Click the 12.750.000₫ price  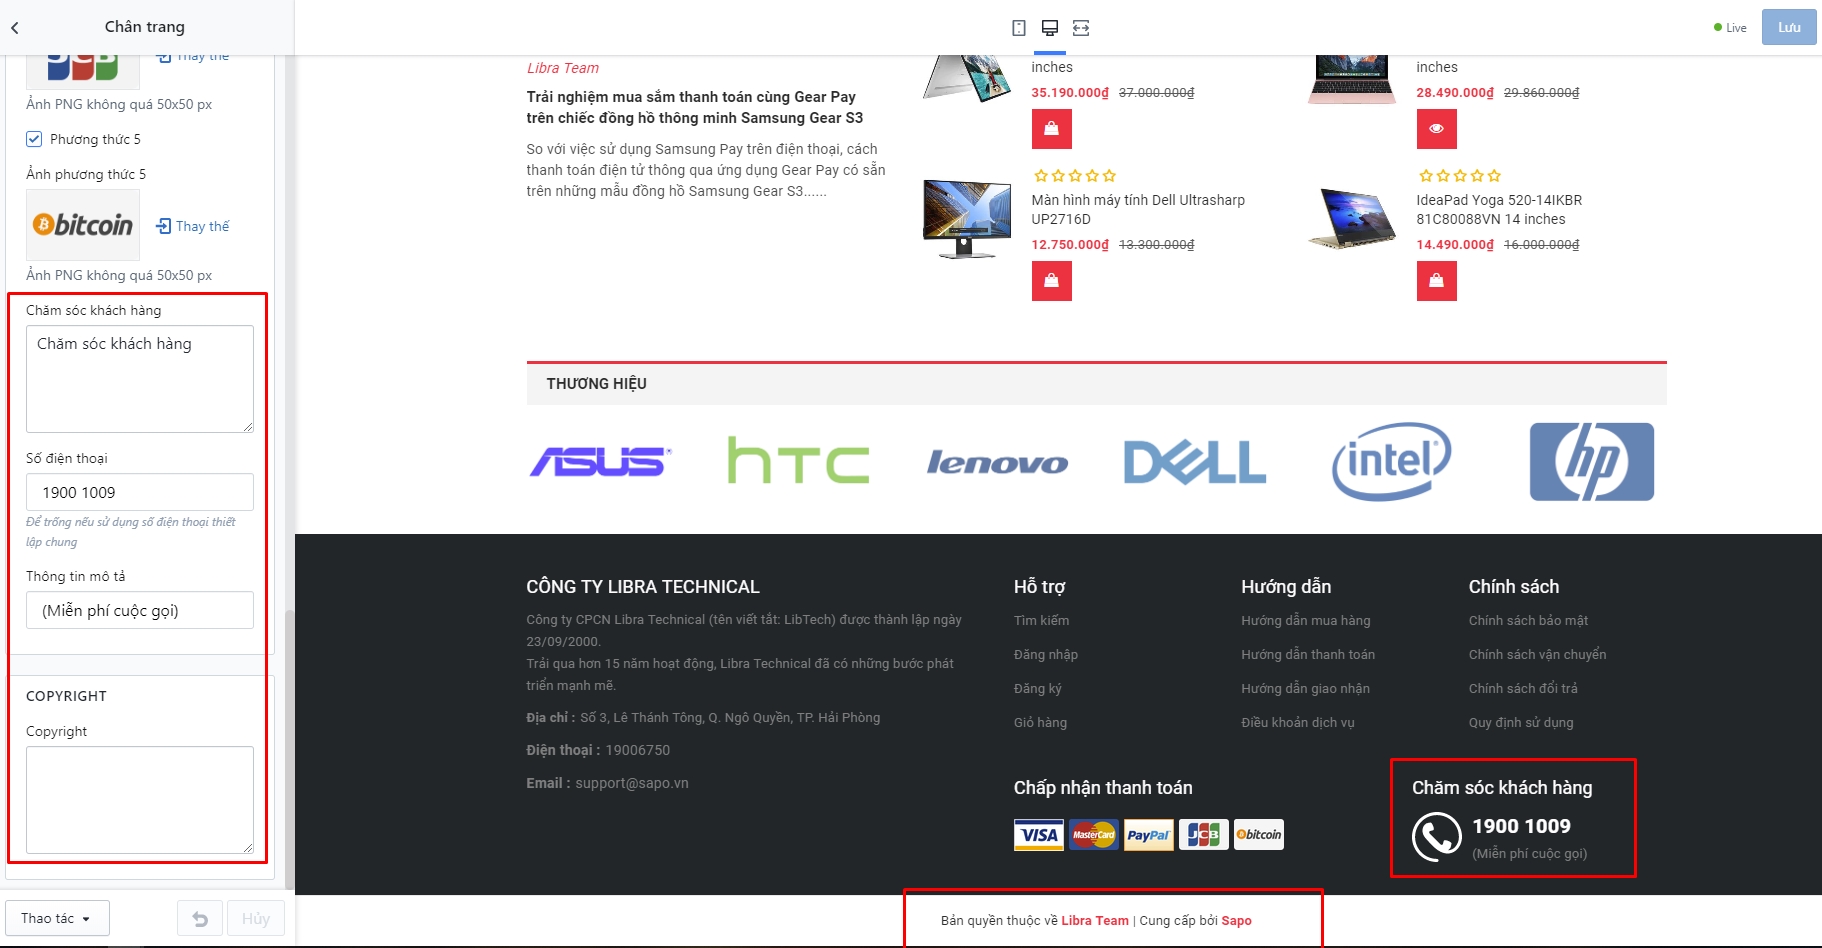(x=1070, y=245)
